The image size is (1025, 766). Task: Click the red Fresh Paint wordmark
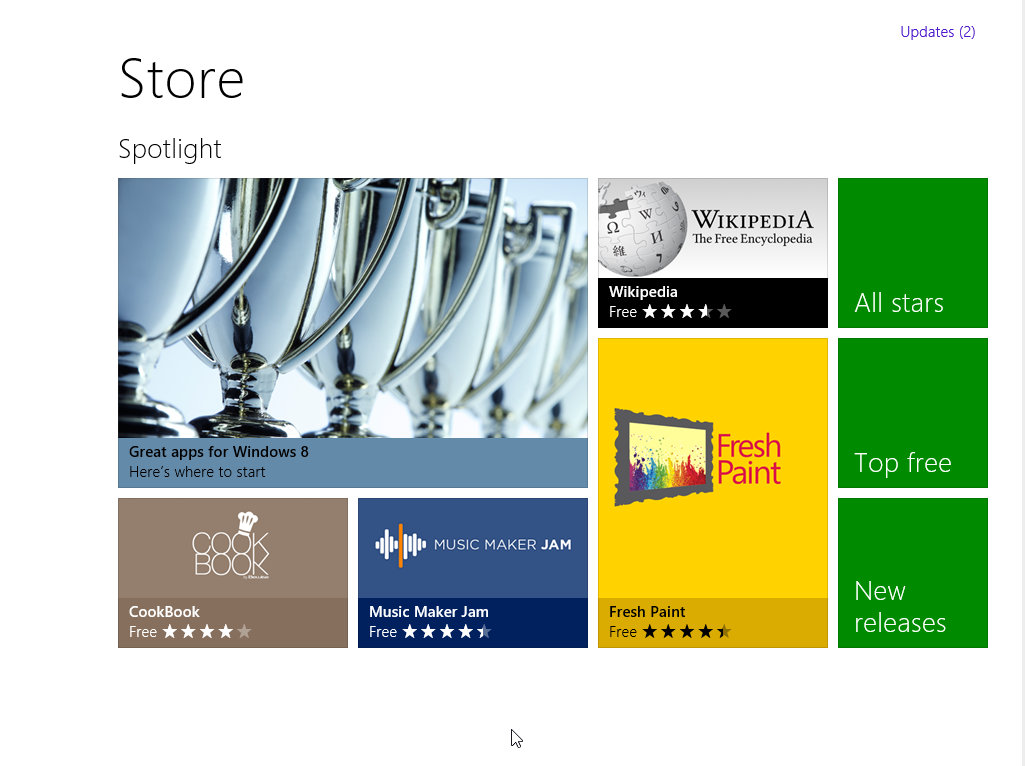[748, 459]
